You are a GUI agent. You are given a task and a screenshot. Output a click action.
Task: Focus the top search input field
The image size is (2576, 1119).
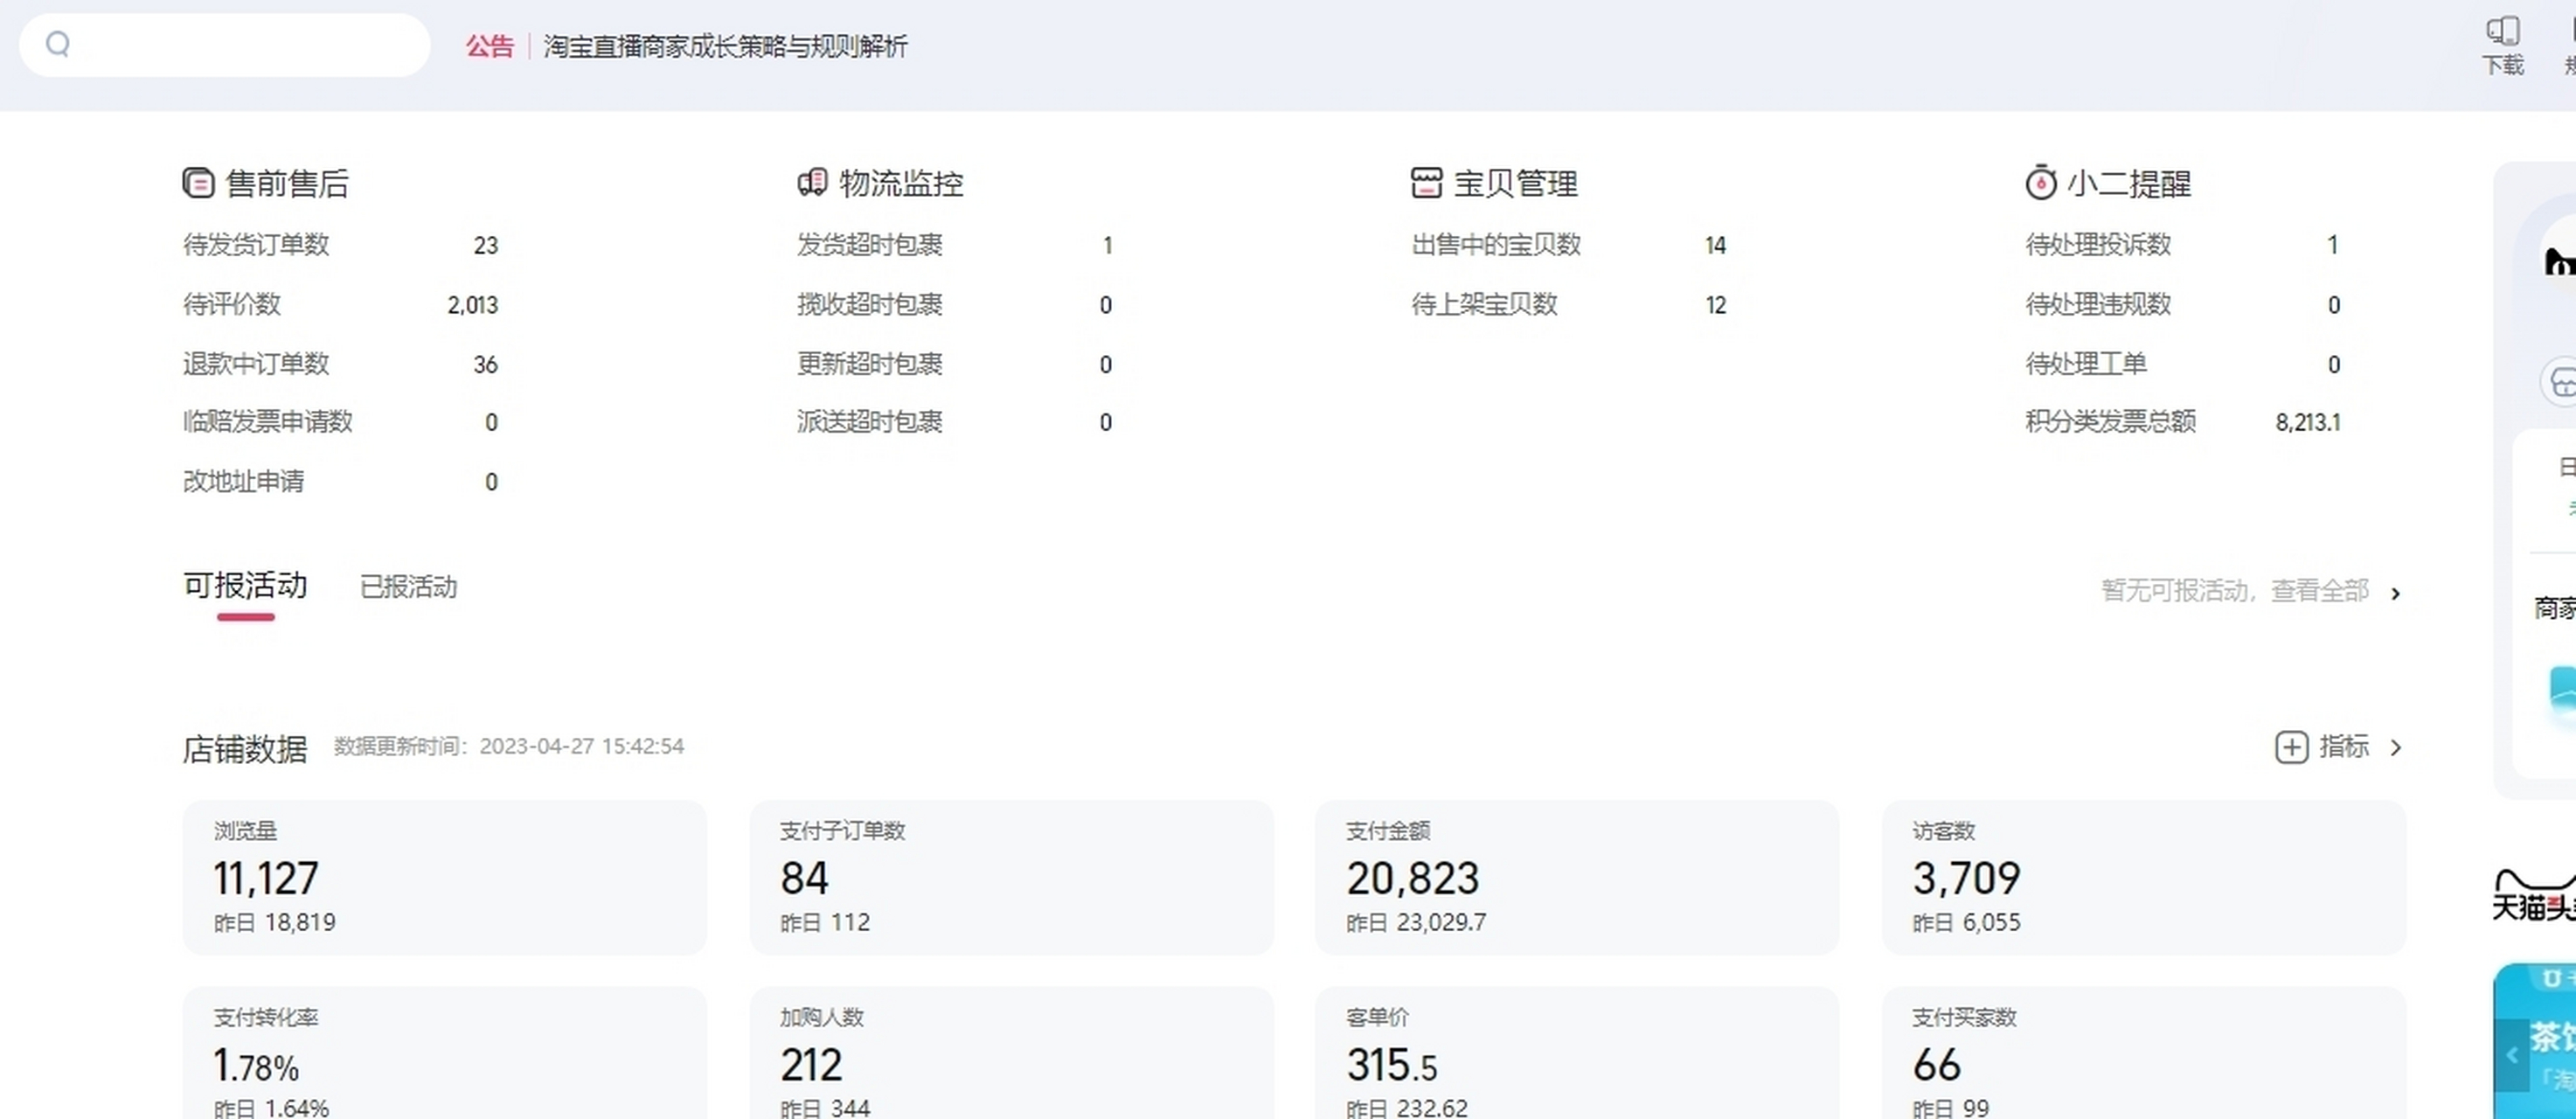point(225,45)
